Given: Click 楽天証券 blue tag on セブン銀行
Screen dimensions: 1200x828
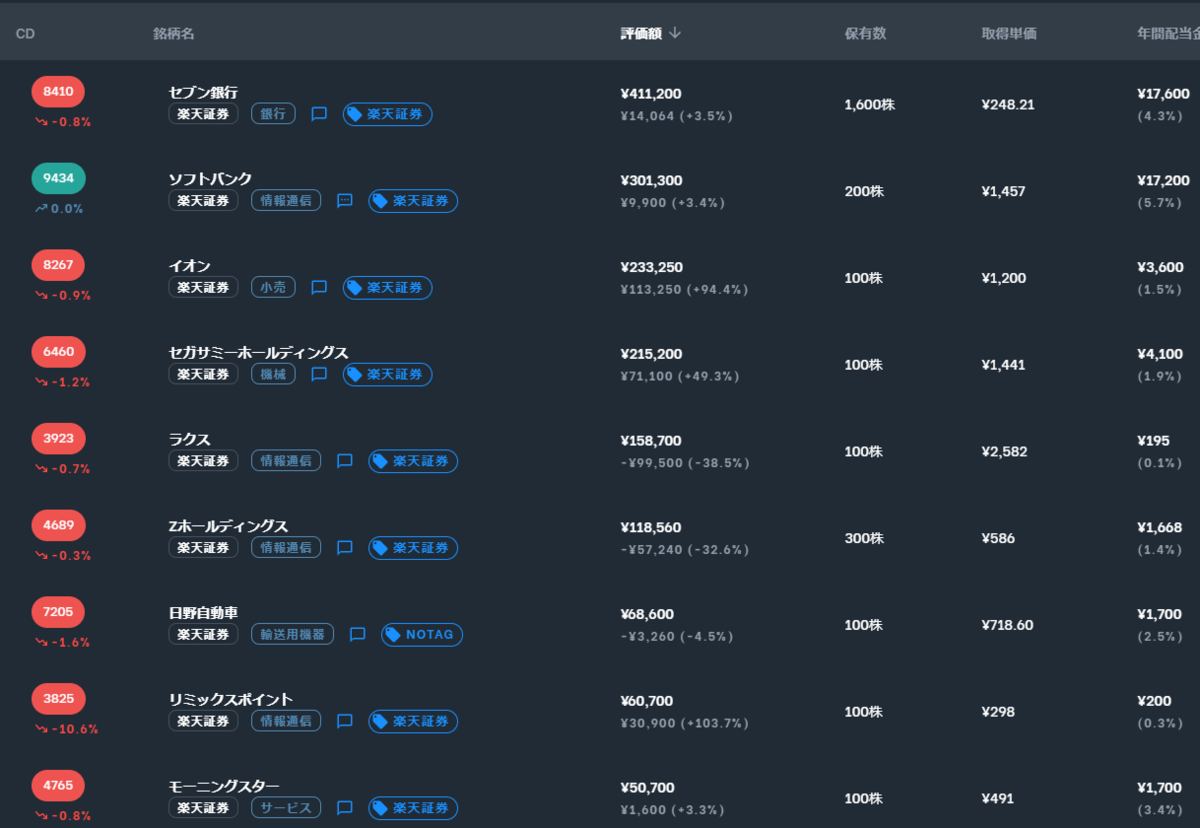Looking at the screenshot, I should [x=388, y=114].
